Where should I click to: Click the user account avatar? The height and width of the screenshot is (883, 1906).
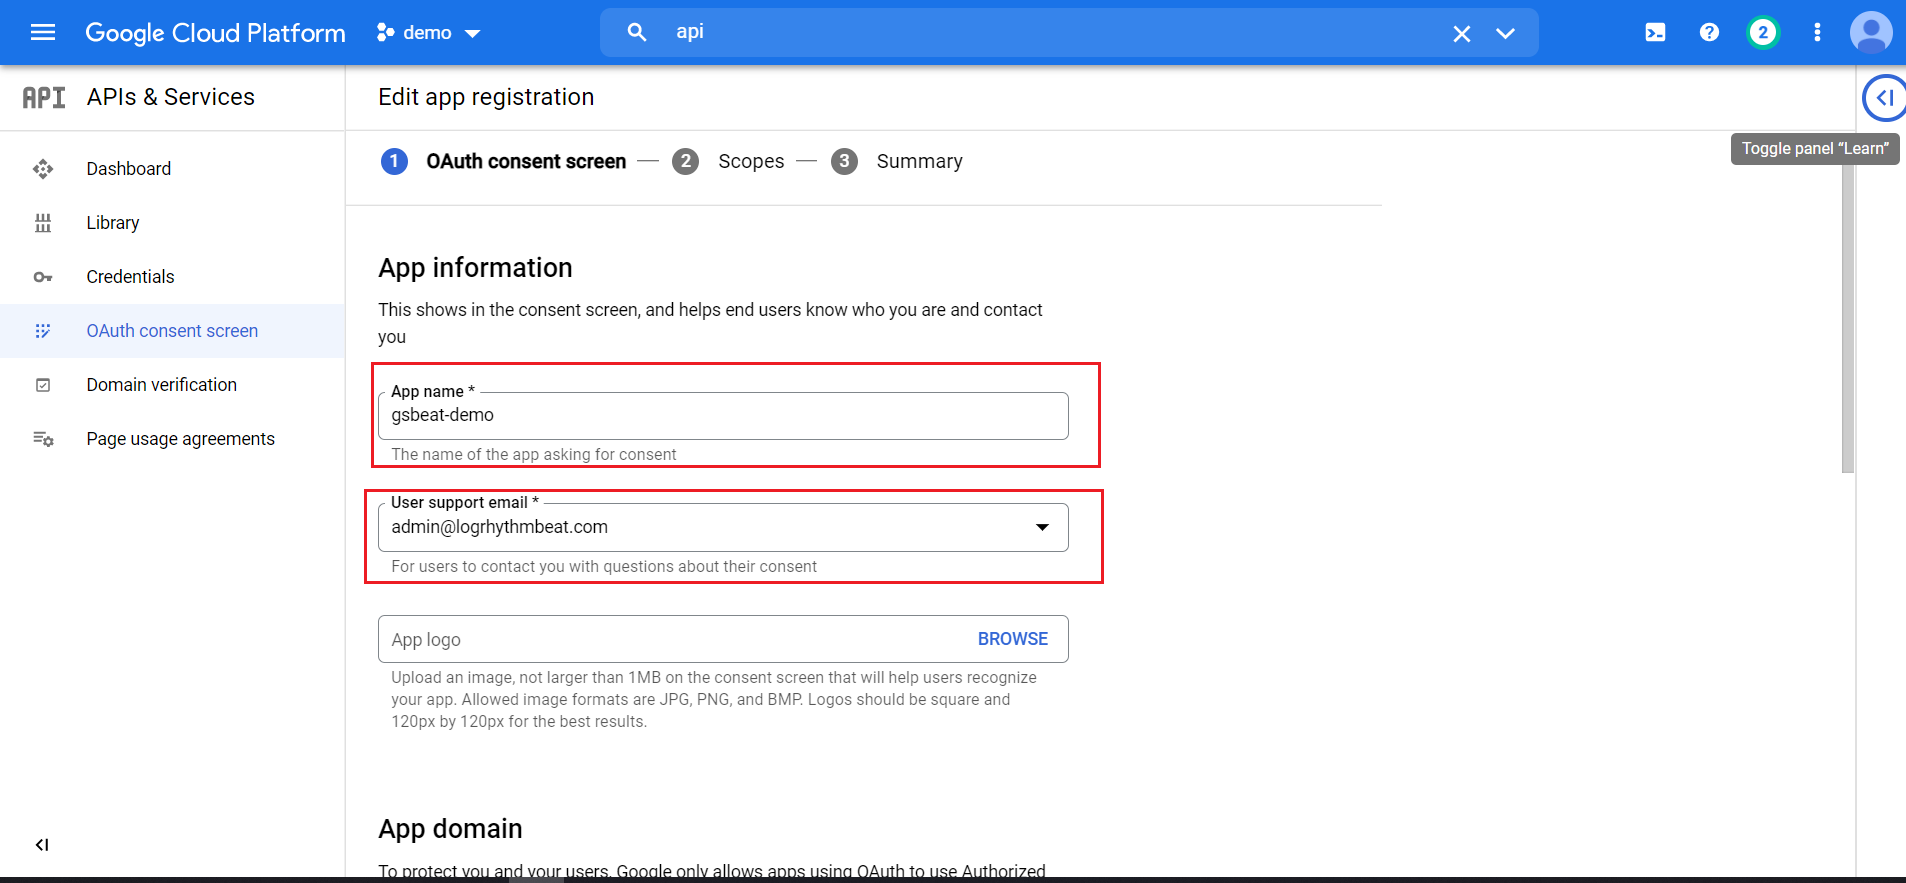[1870, 33]
